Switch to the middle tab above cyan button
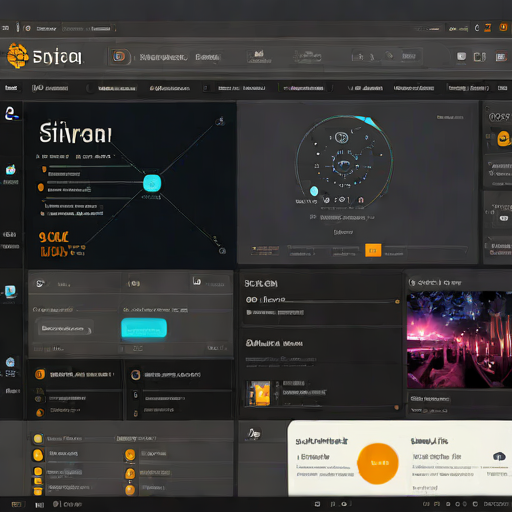 click(x=134, y=283)
